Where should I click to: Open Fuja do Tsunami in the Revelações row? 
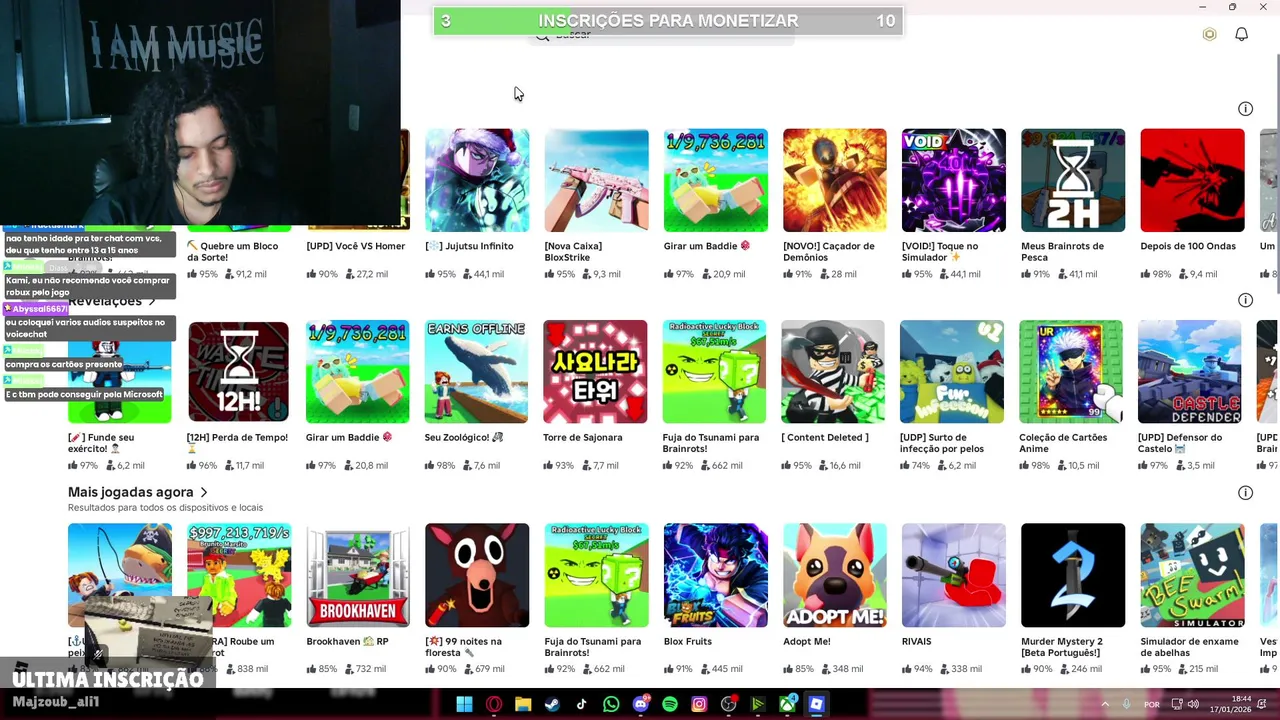coord(714,371)
